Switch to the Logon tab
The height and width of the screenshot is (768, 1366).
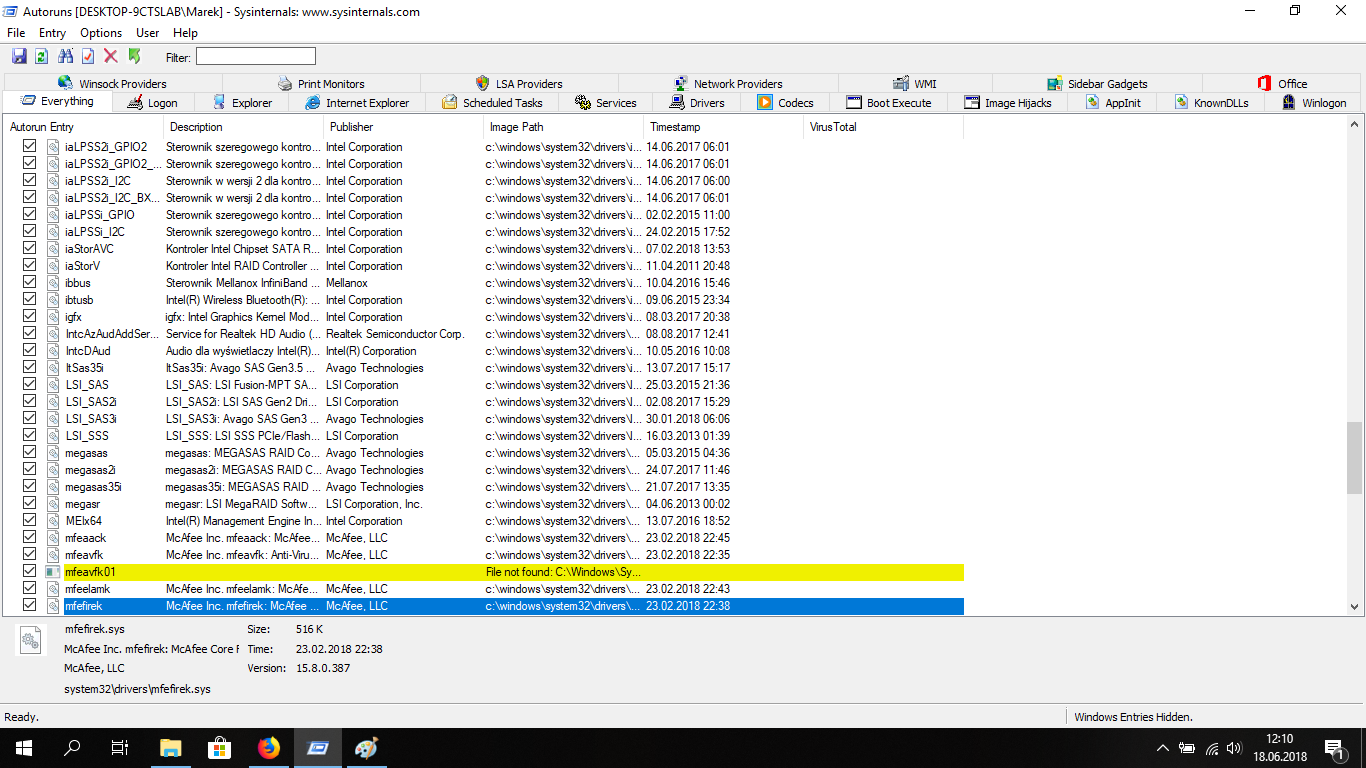tap(153, 103)
